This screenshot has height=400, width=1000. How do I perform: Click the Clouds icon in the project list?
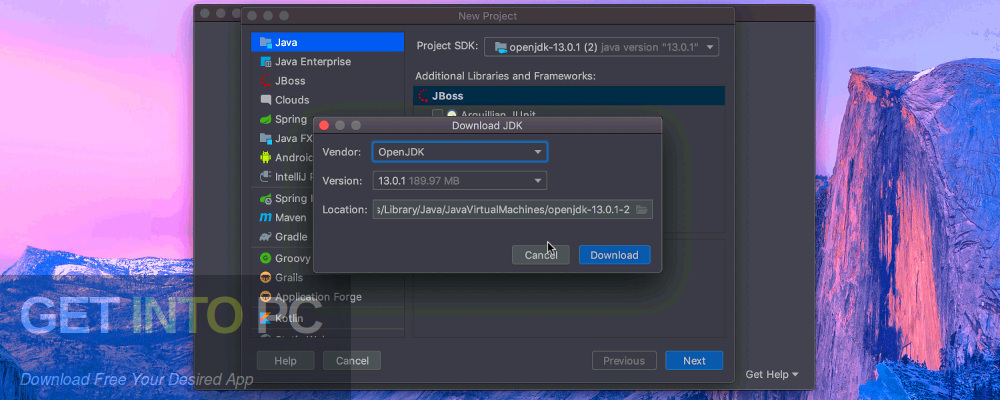(x=265, y=100)
